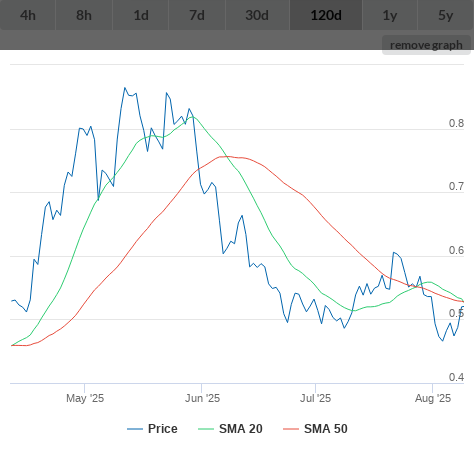This screenshot has width=474, height=455.
Task: Click the Aug '25 axis marker
Action: tap(433, 398)
